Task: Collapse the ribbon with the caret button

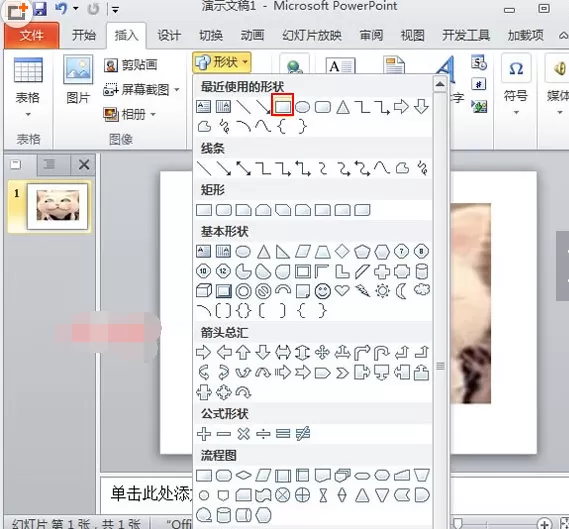Action: [563, 35]
